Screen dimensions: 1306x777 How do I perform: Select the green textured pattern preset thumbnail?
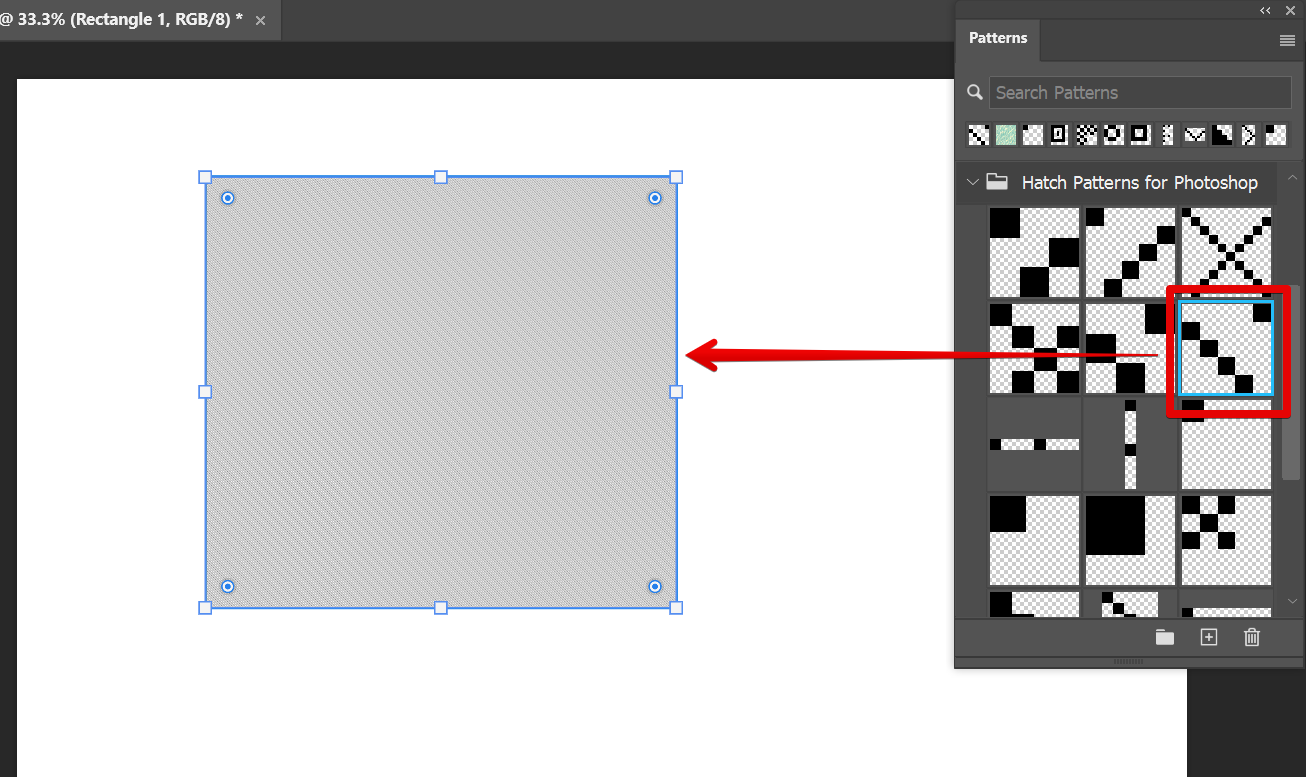(x=1004, y=134)
